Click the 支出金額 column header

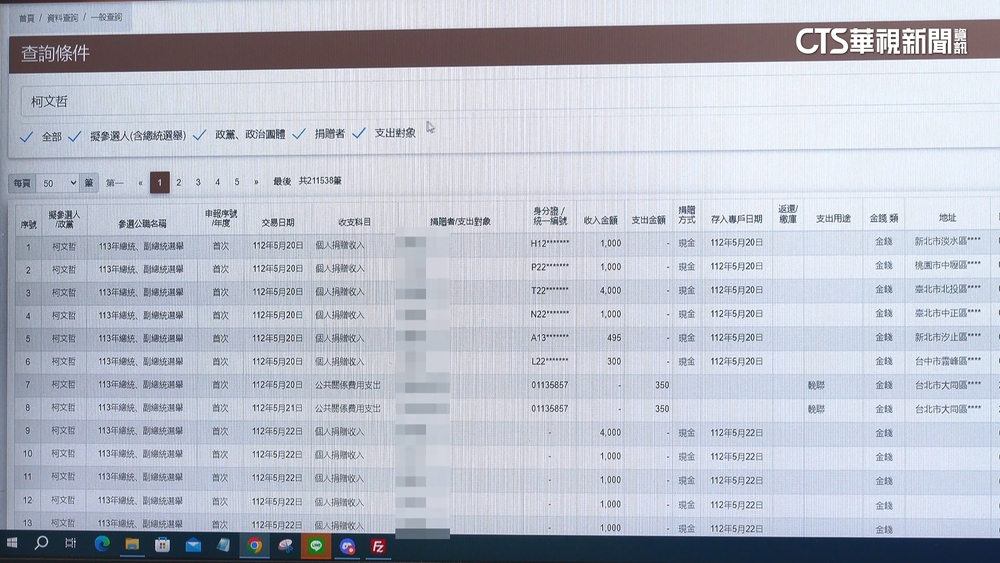coord(649,219)
